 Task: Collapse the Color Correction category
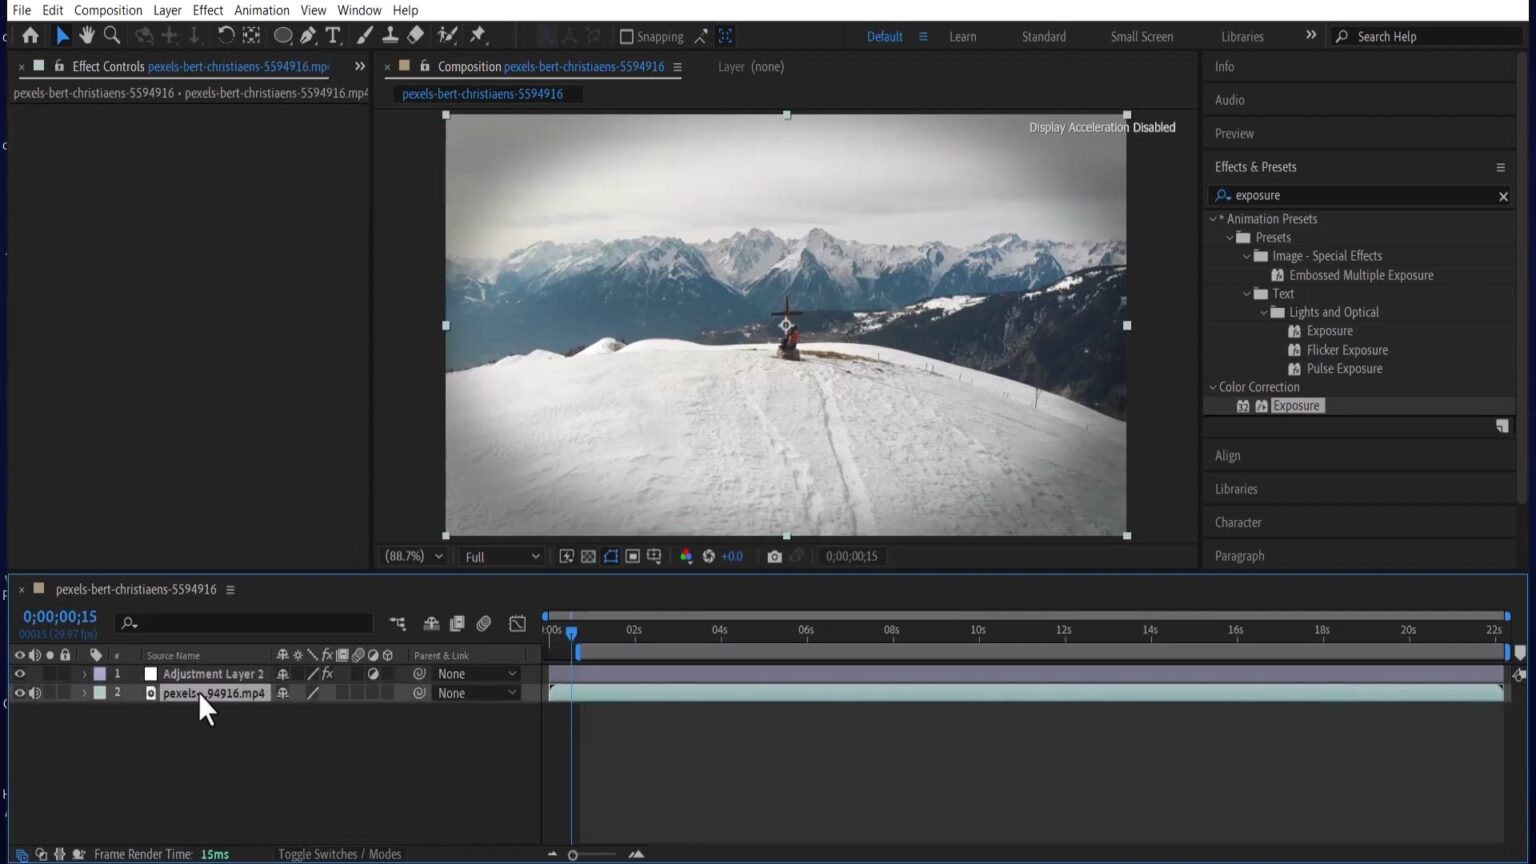click(x=1213, y=387)
